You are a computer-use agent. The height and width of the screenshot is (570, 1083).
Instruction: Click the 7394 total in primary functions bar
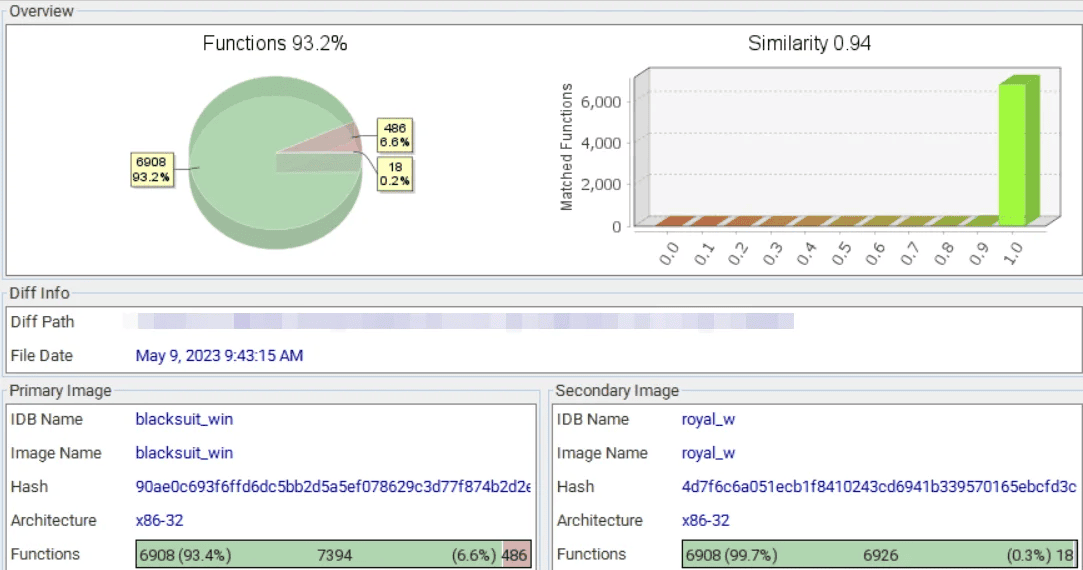(334, 555)
